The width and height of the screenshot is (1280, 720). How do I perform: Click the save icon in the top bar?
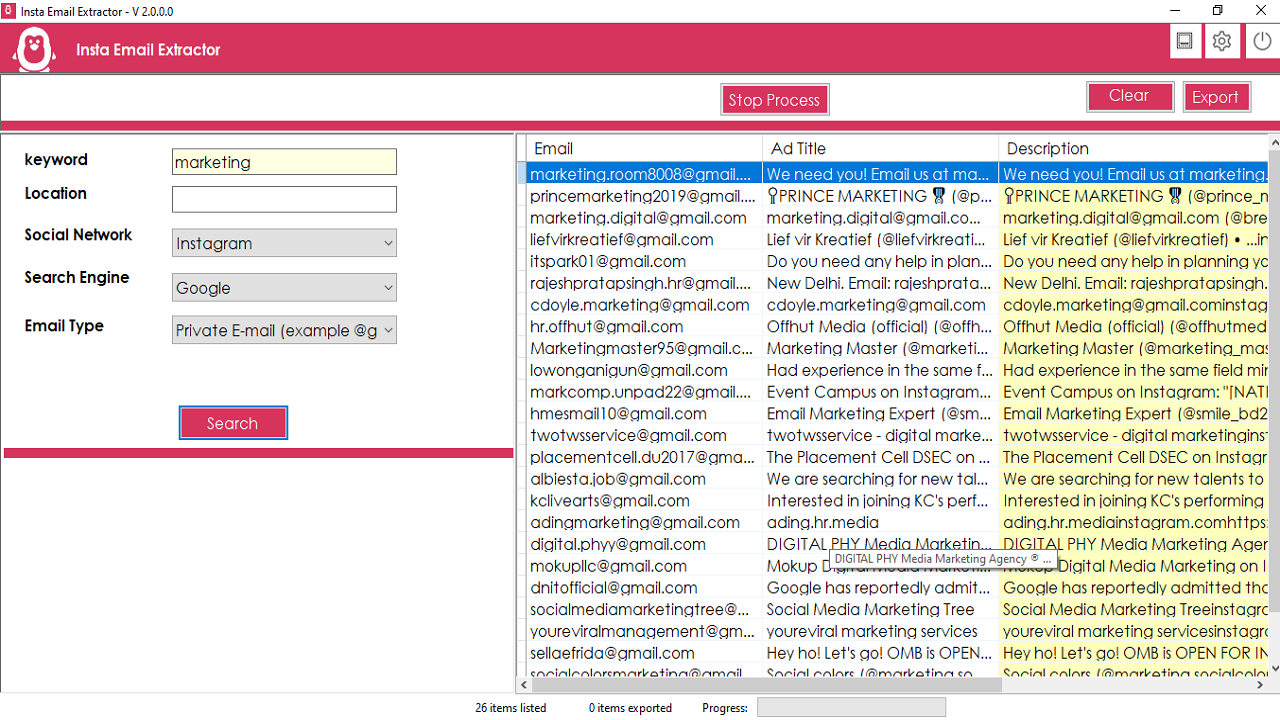pos(1185,41)
